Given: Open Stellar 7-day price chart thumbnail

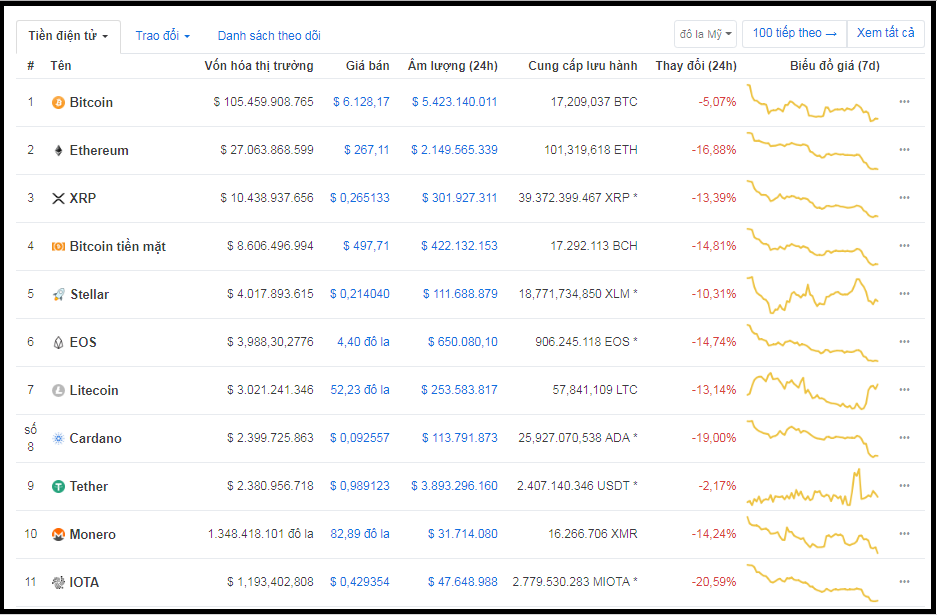Looking at the screenshot, I should (813, 295).
